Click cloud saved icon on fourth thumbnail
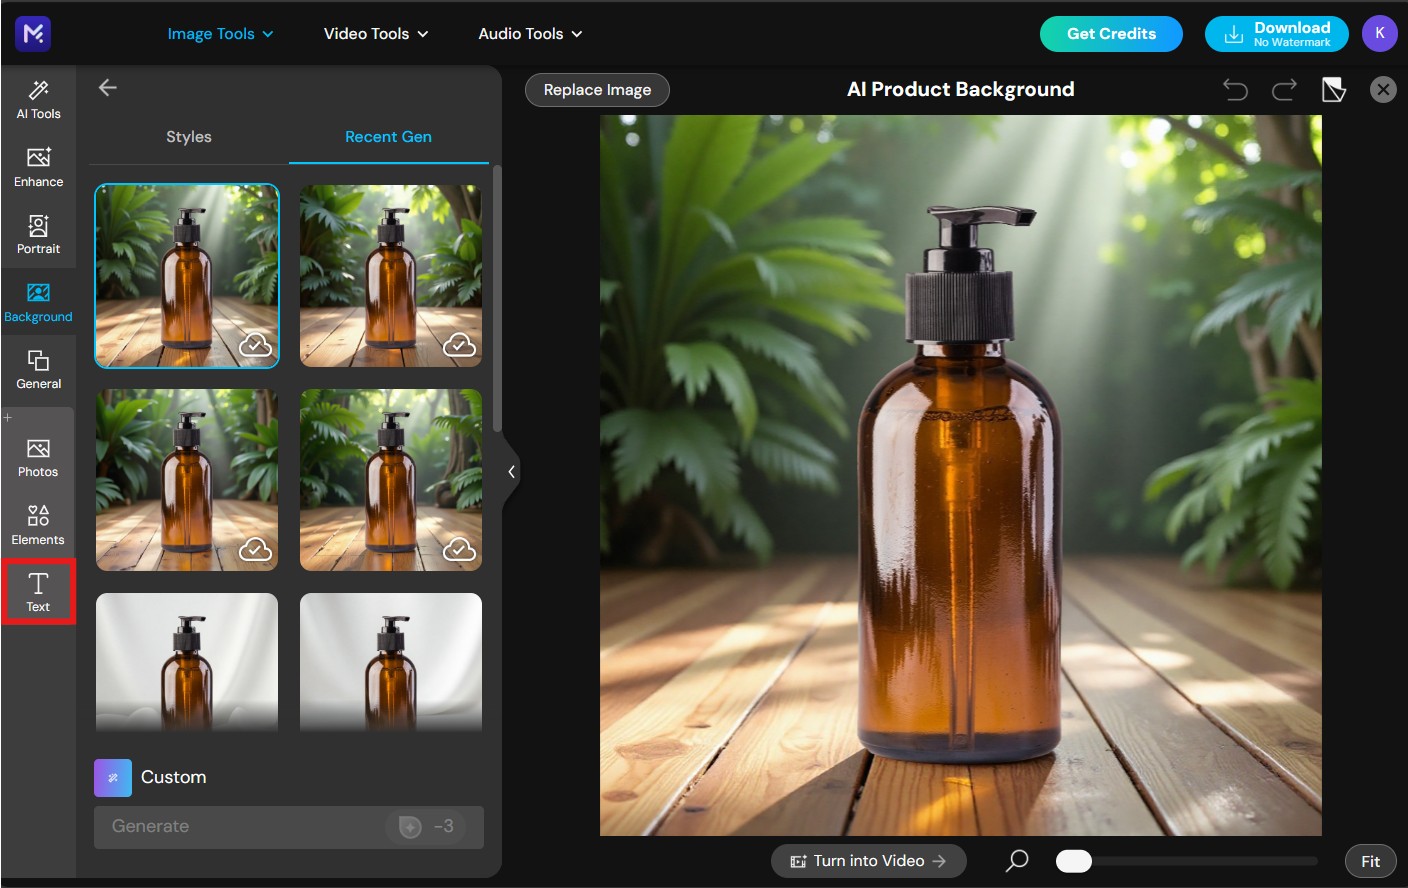1408x888 pixels. point(459,549)
